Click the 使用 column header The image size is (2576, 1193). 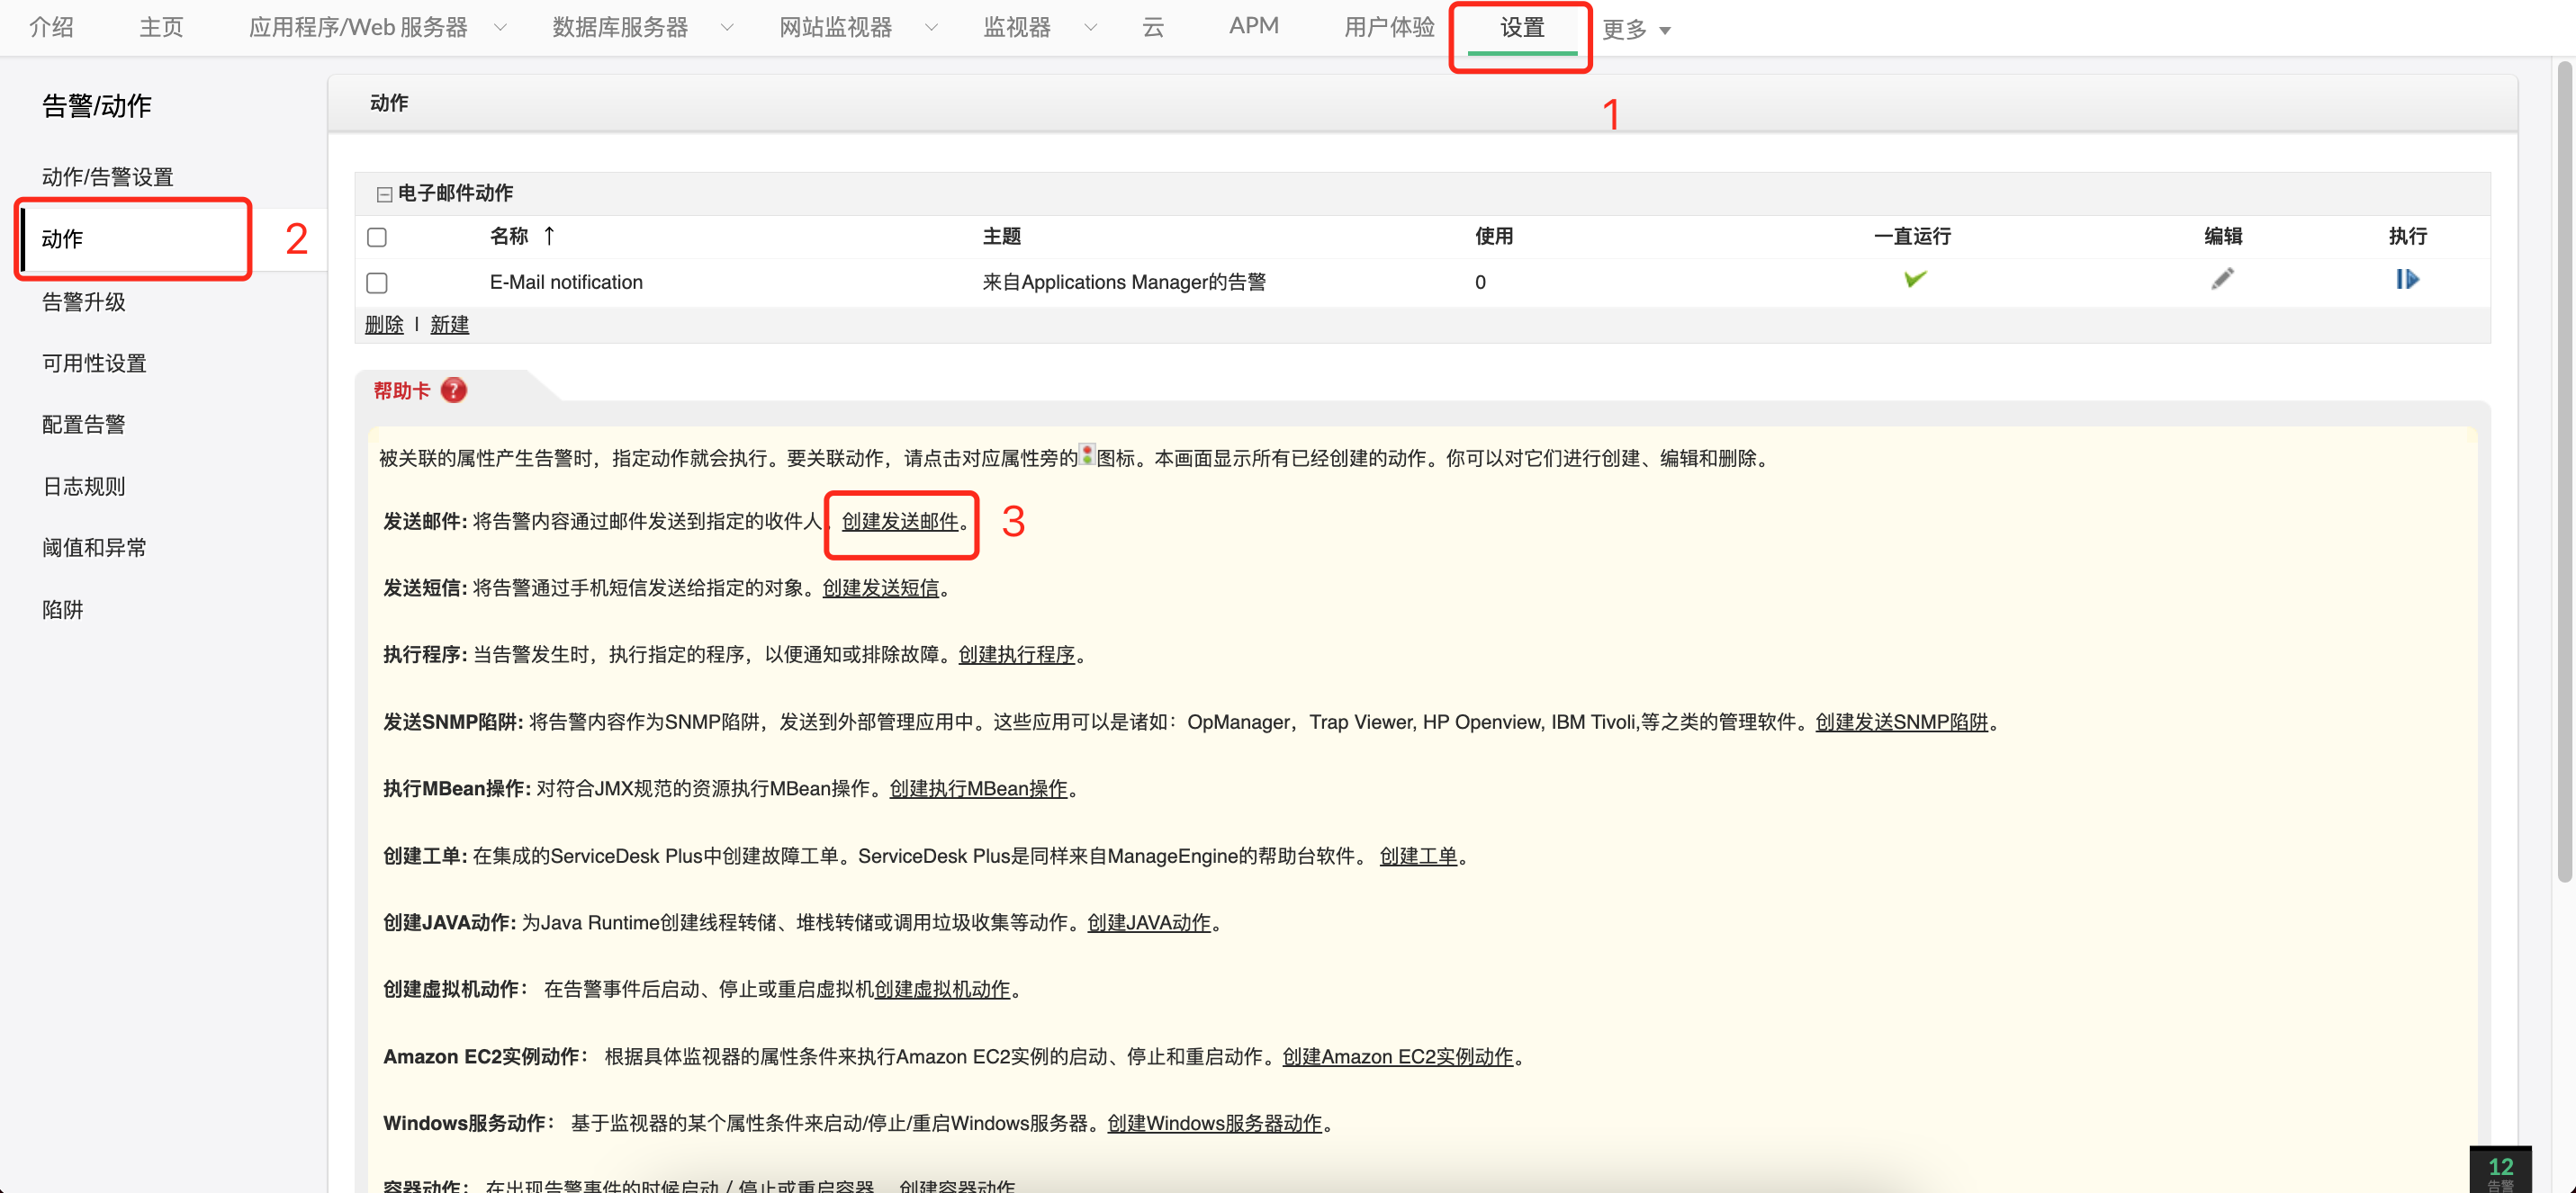(x=1494, y=236)
